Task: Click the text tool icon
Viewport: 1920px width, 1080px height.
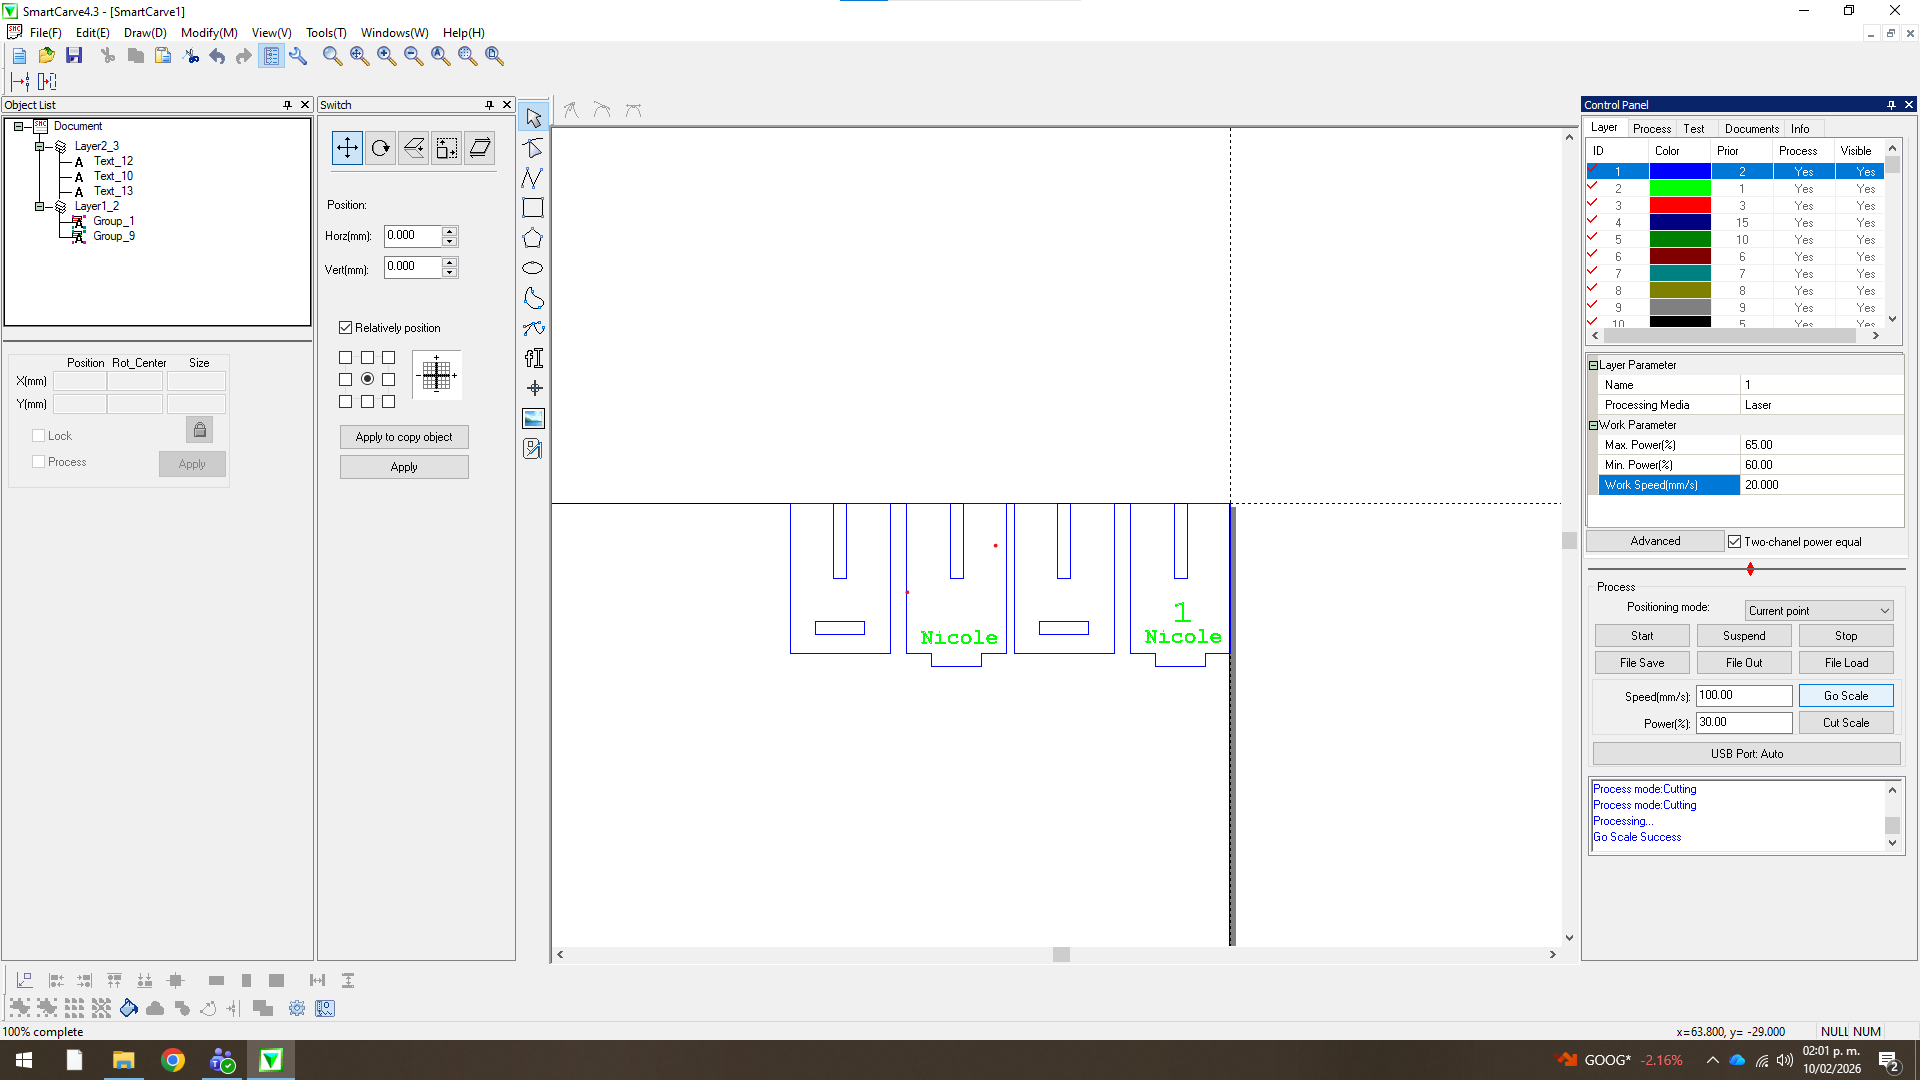Action: [x=533, y=358]
